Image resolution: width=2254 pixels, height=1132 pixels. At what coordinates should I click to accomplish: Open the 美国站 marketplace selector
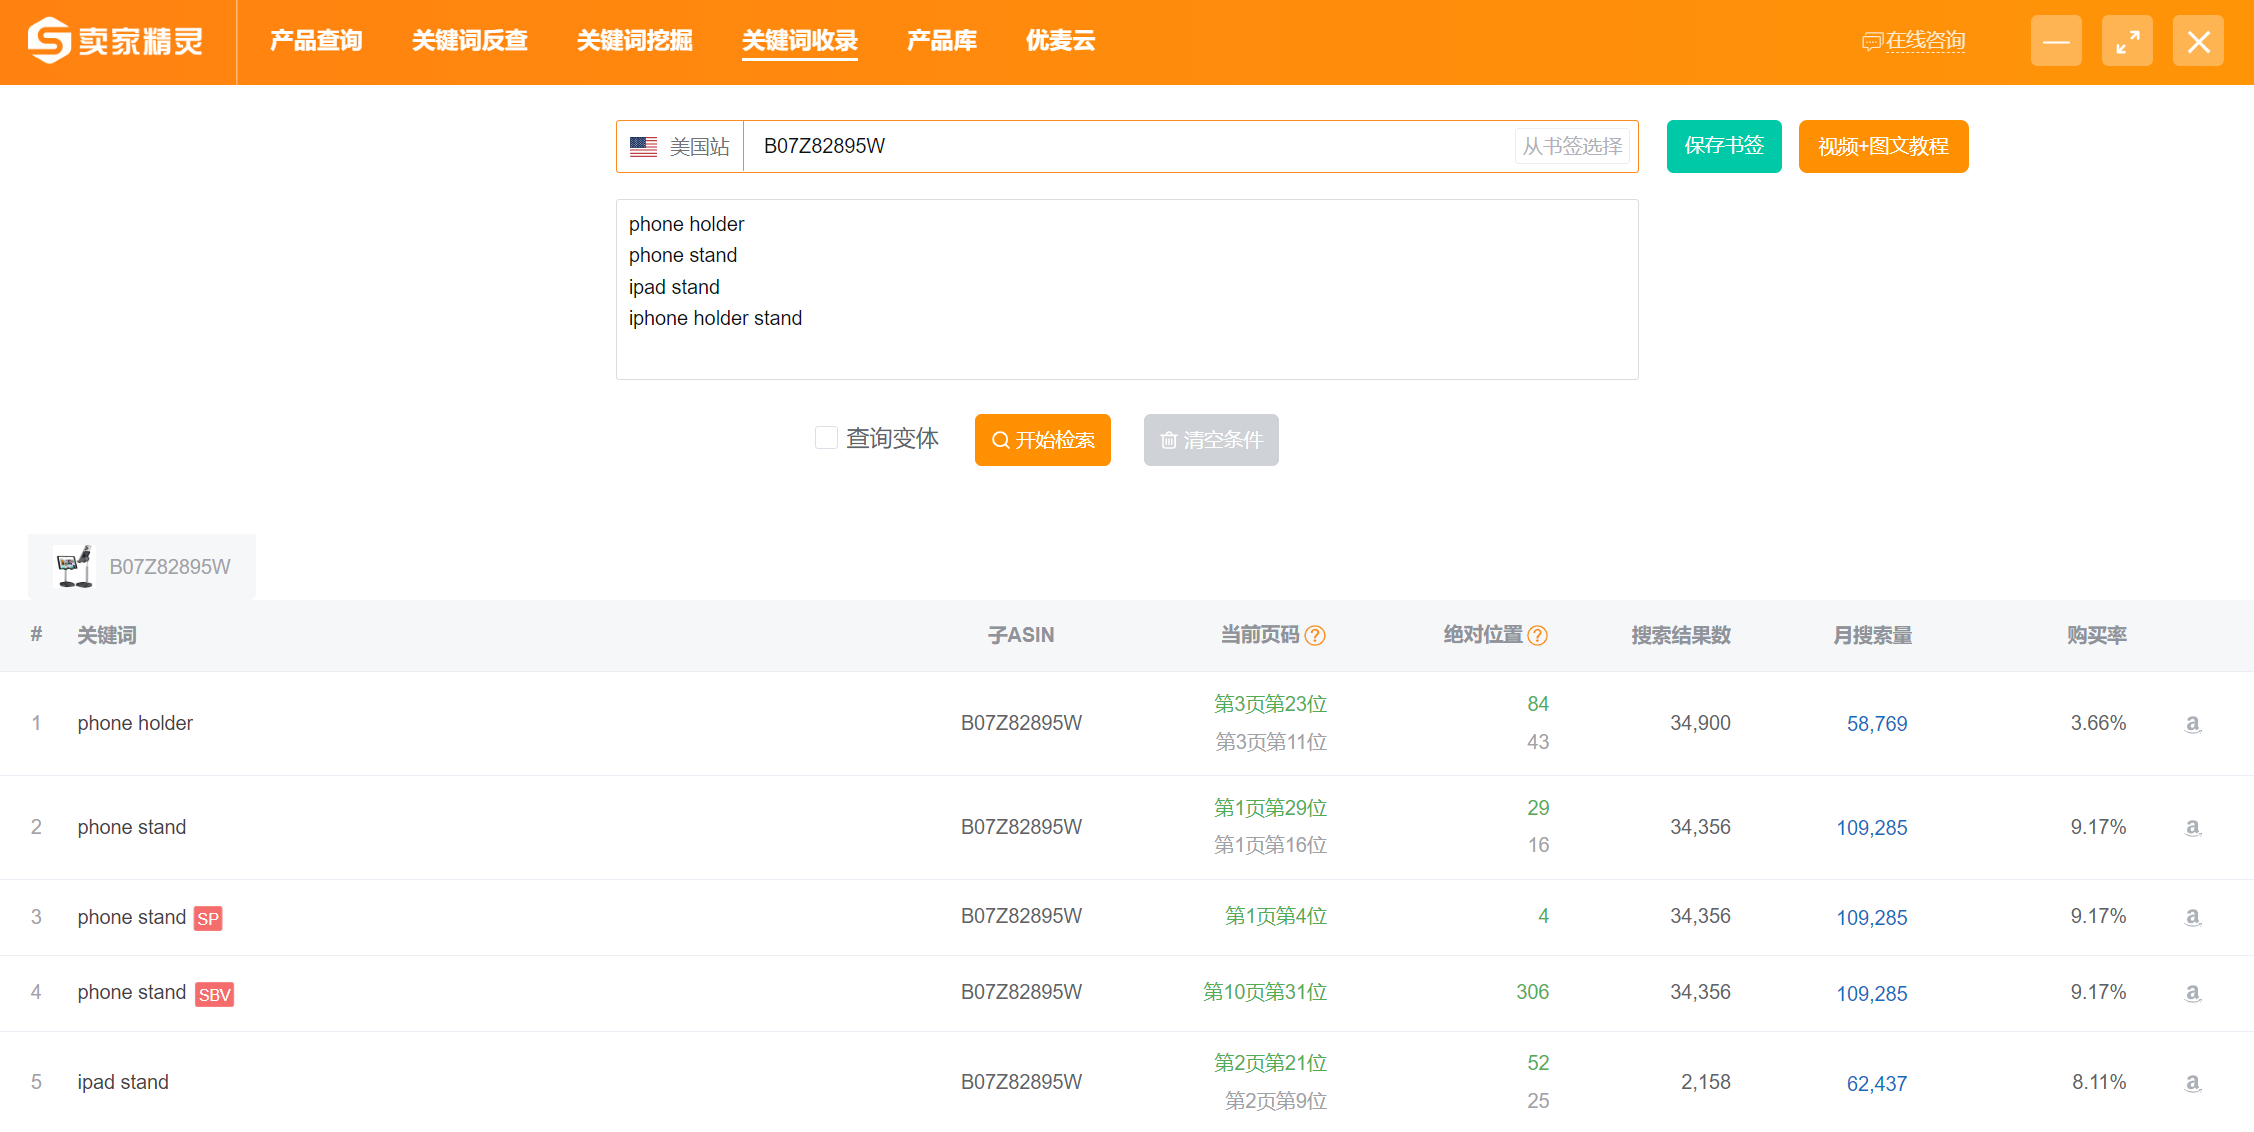[680, 147]
